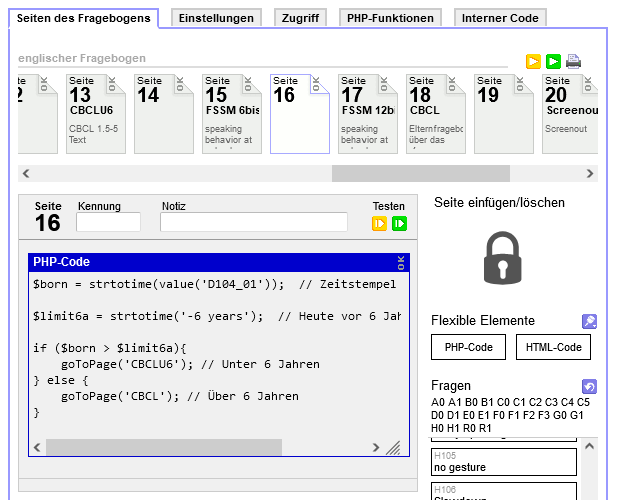Select page thumbnail Seite 17 FSSM 12bis
Screen dimensions: 618x500
(x=368, y=114)
